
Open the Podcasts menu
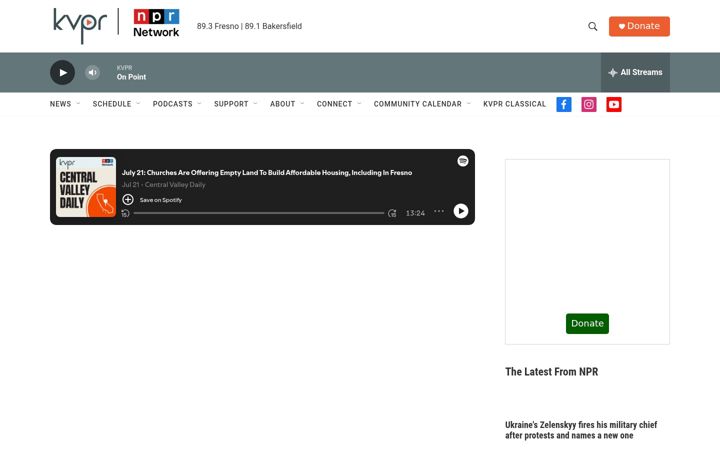172,104
